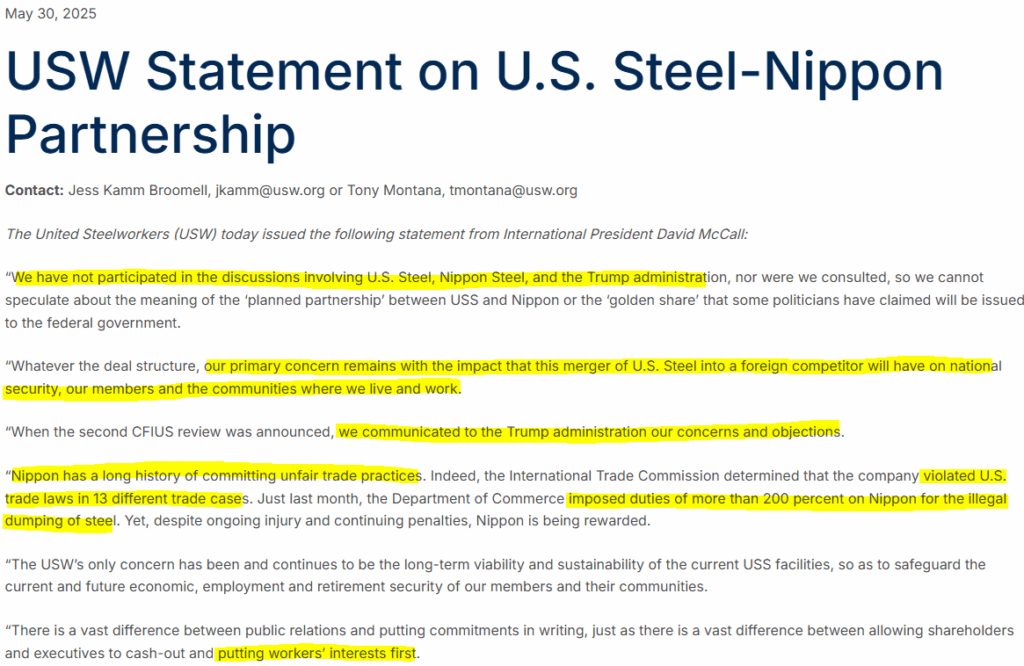Click the bold 'Contact:' label

[x=35, y=191]
